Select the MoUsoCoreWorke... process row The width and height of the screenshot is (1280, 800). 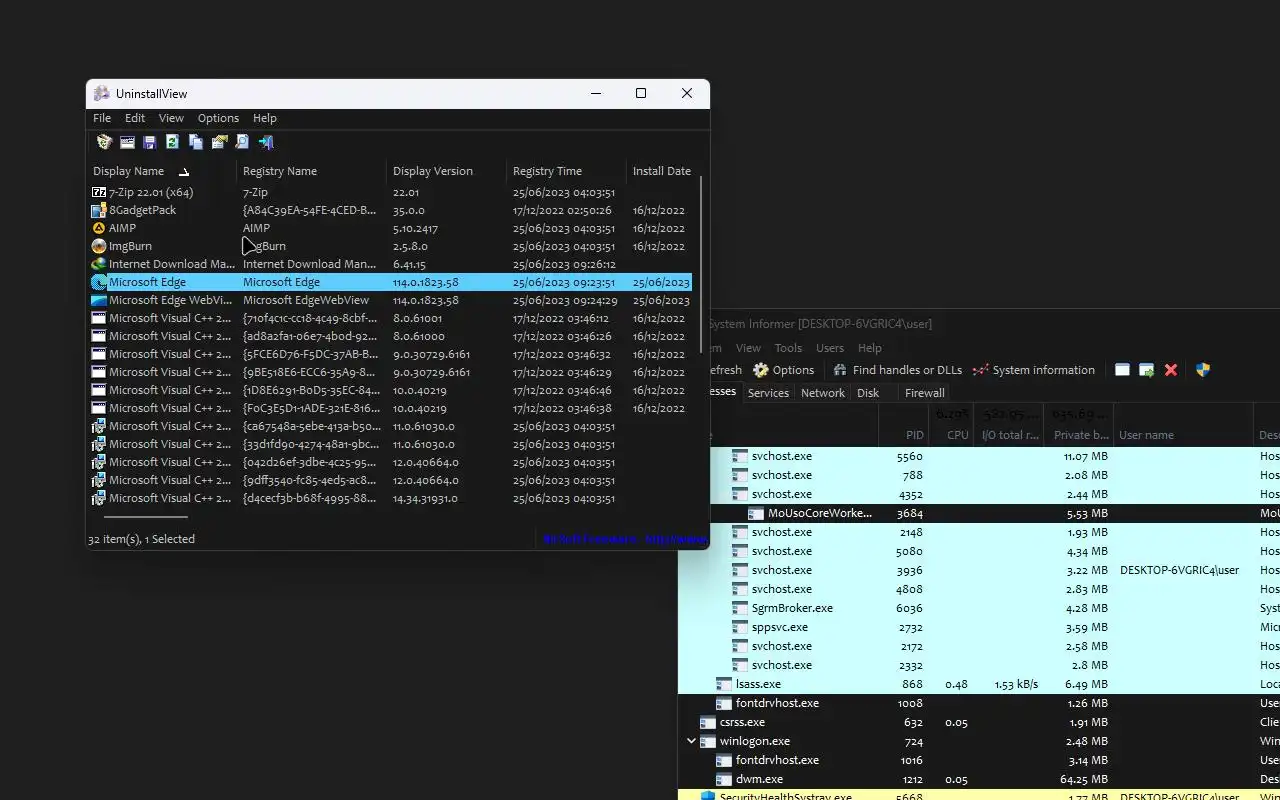[979, 513]
